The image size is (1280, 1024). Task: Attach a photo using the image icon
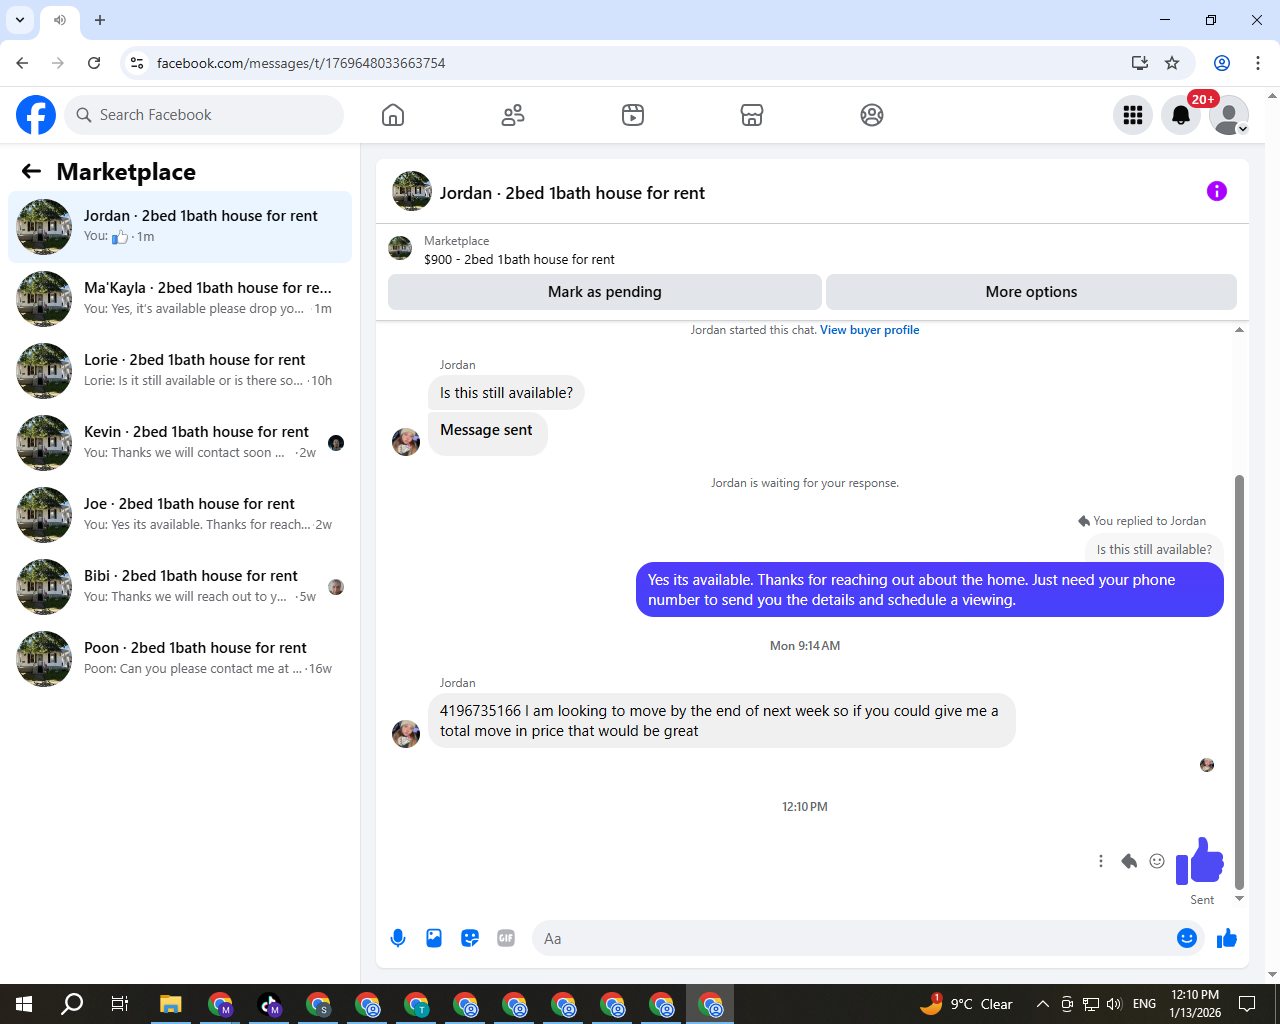tap(434, 938)
